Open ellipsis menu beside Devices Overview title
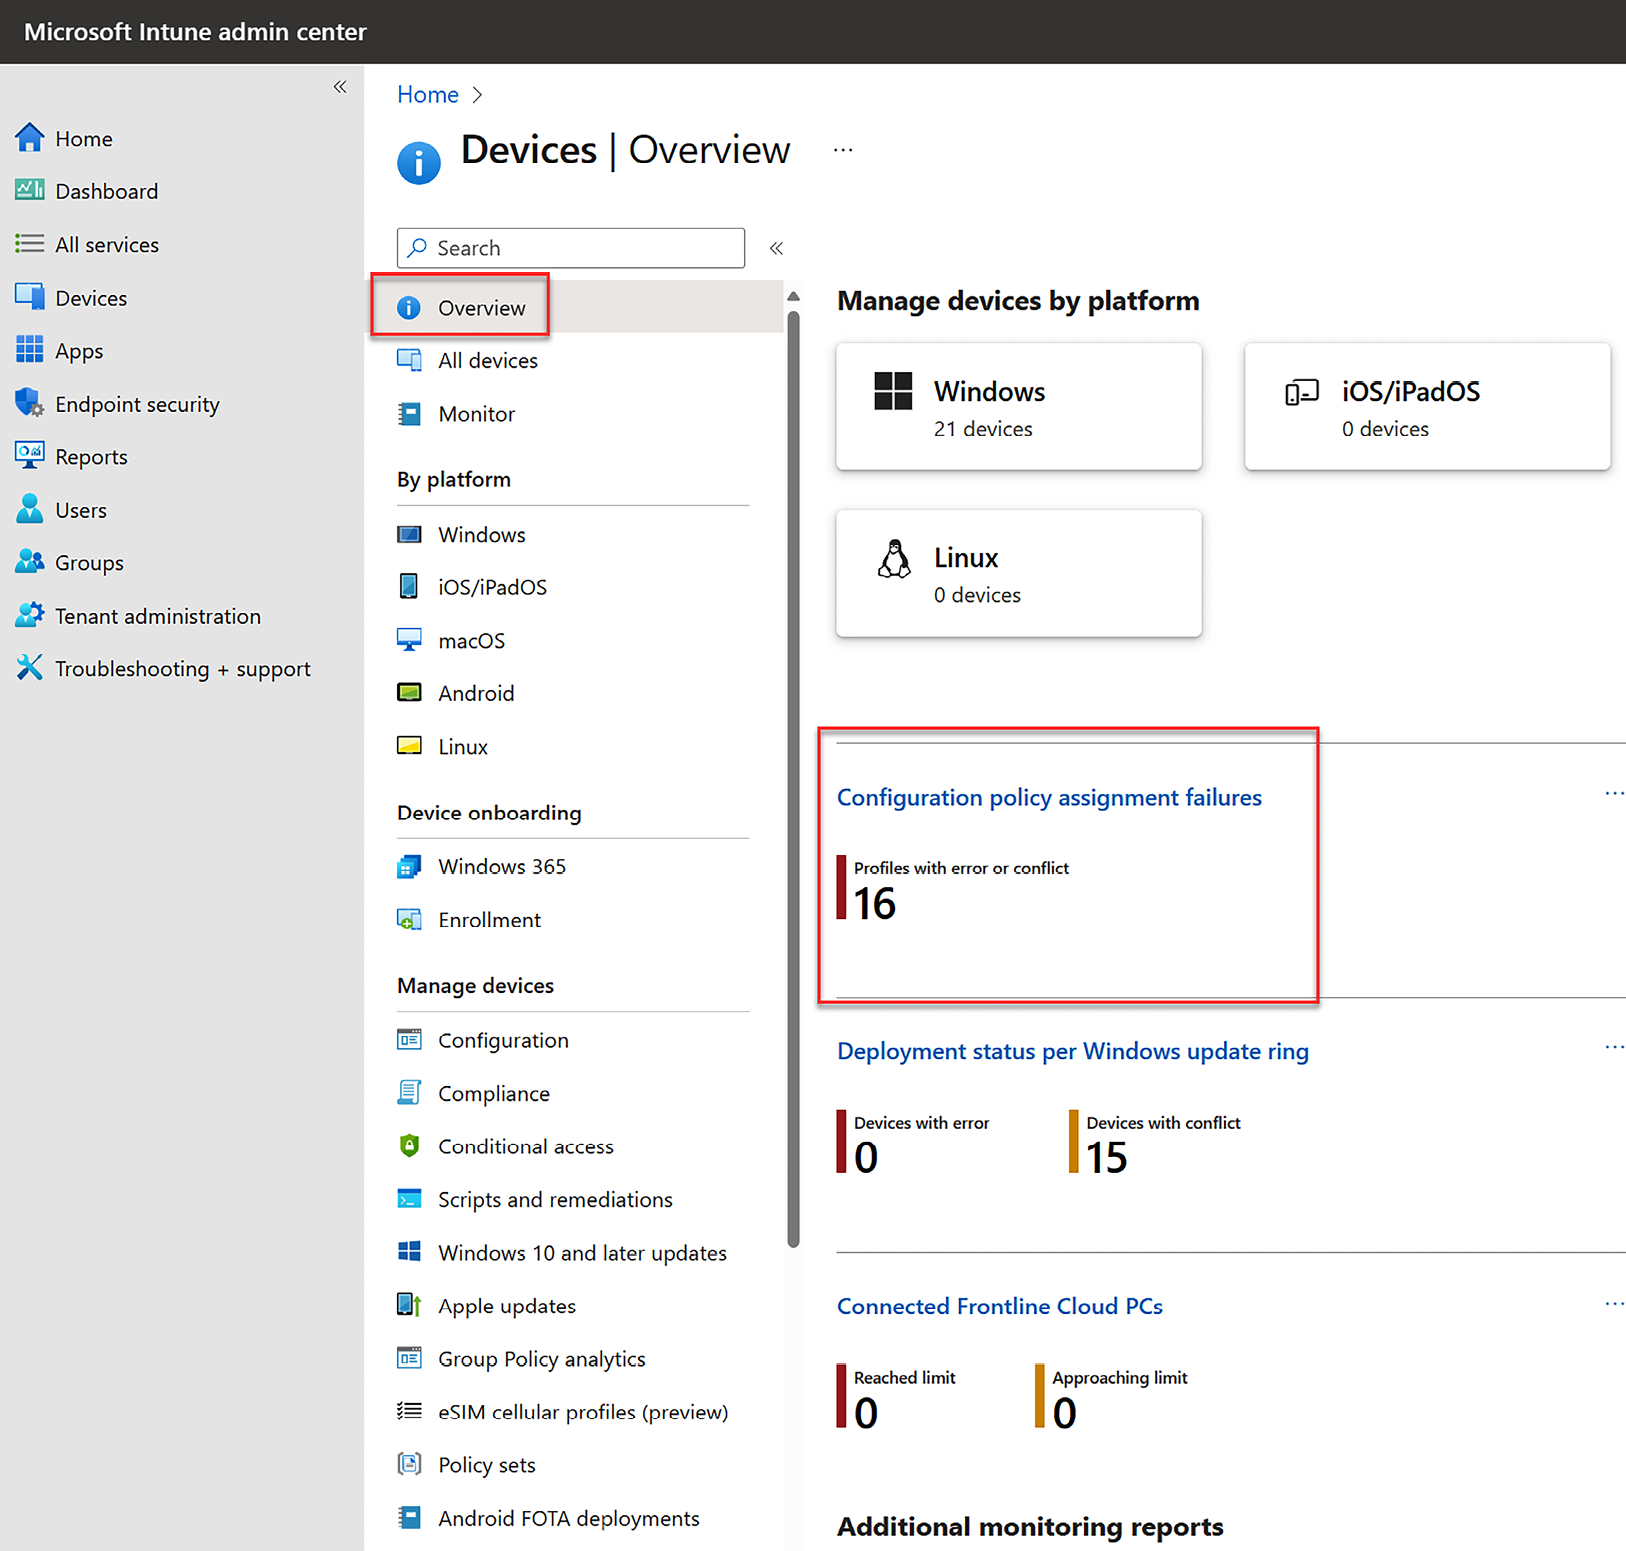The width and height of the screenshot is (1626, 1551). pos(843,150)
